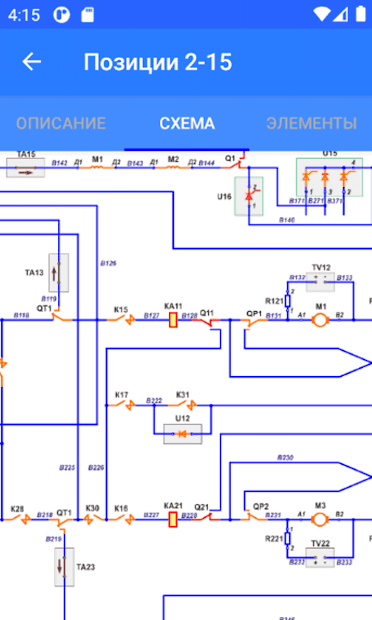372x620 pixels.
Task: Tap the wire label B227
Action: pos(151,515)
